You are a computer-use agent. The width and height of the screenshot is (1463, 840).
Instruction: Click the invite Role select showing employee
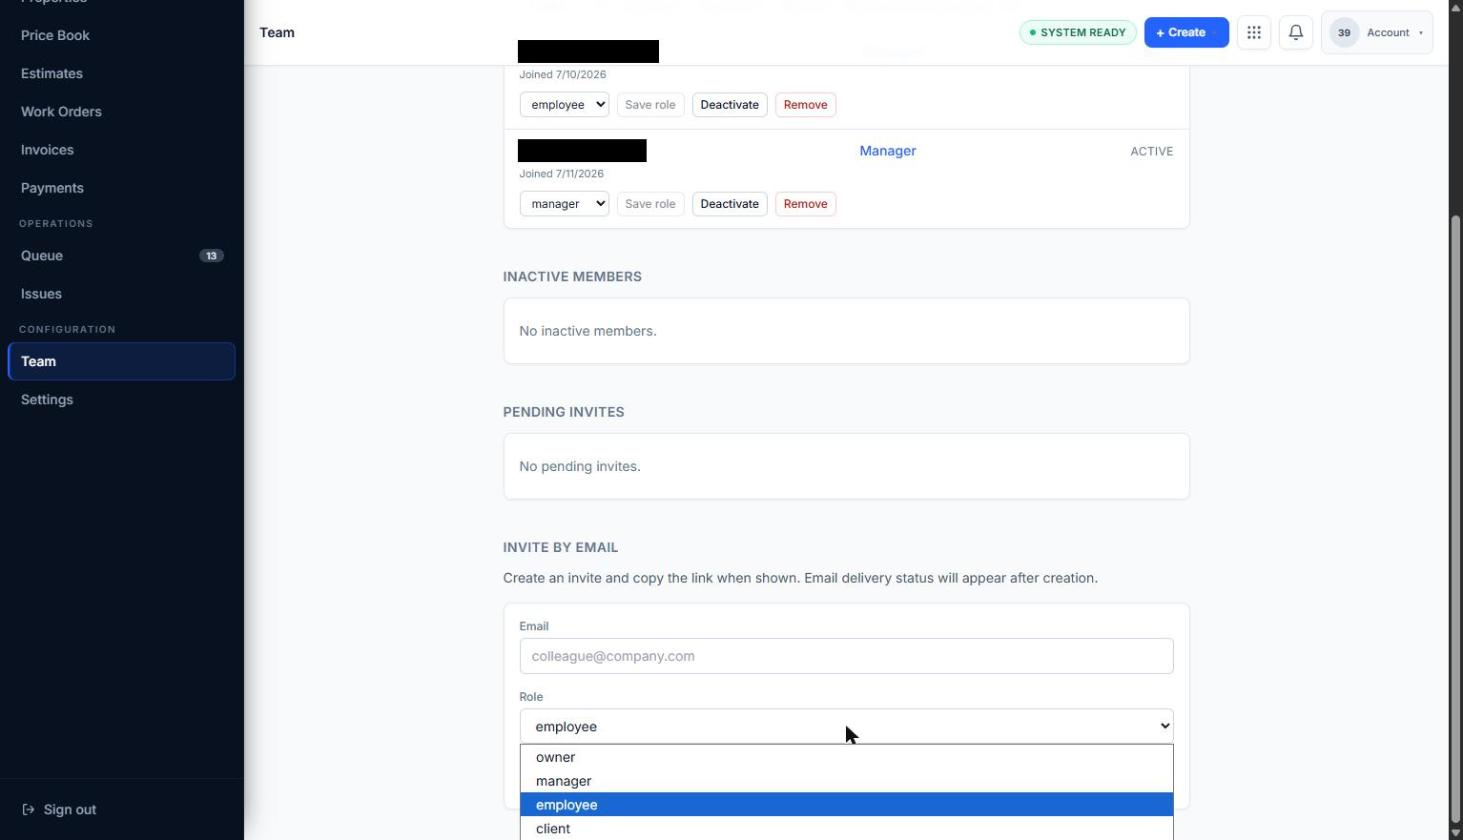point(846,727)
